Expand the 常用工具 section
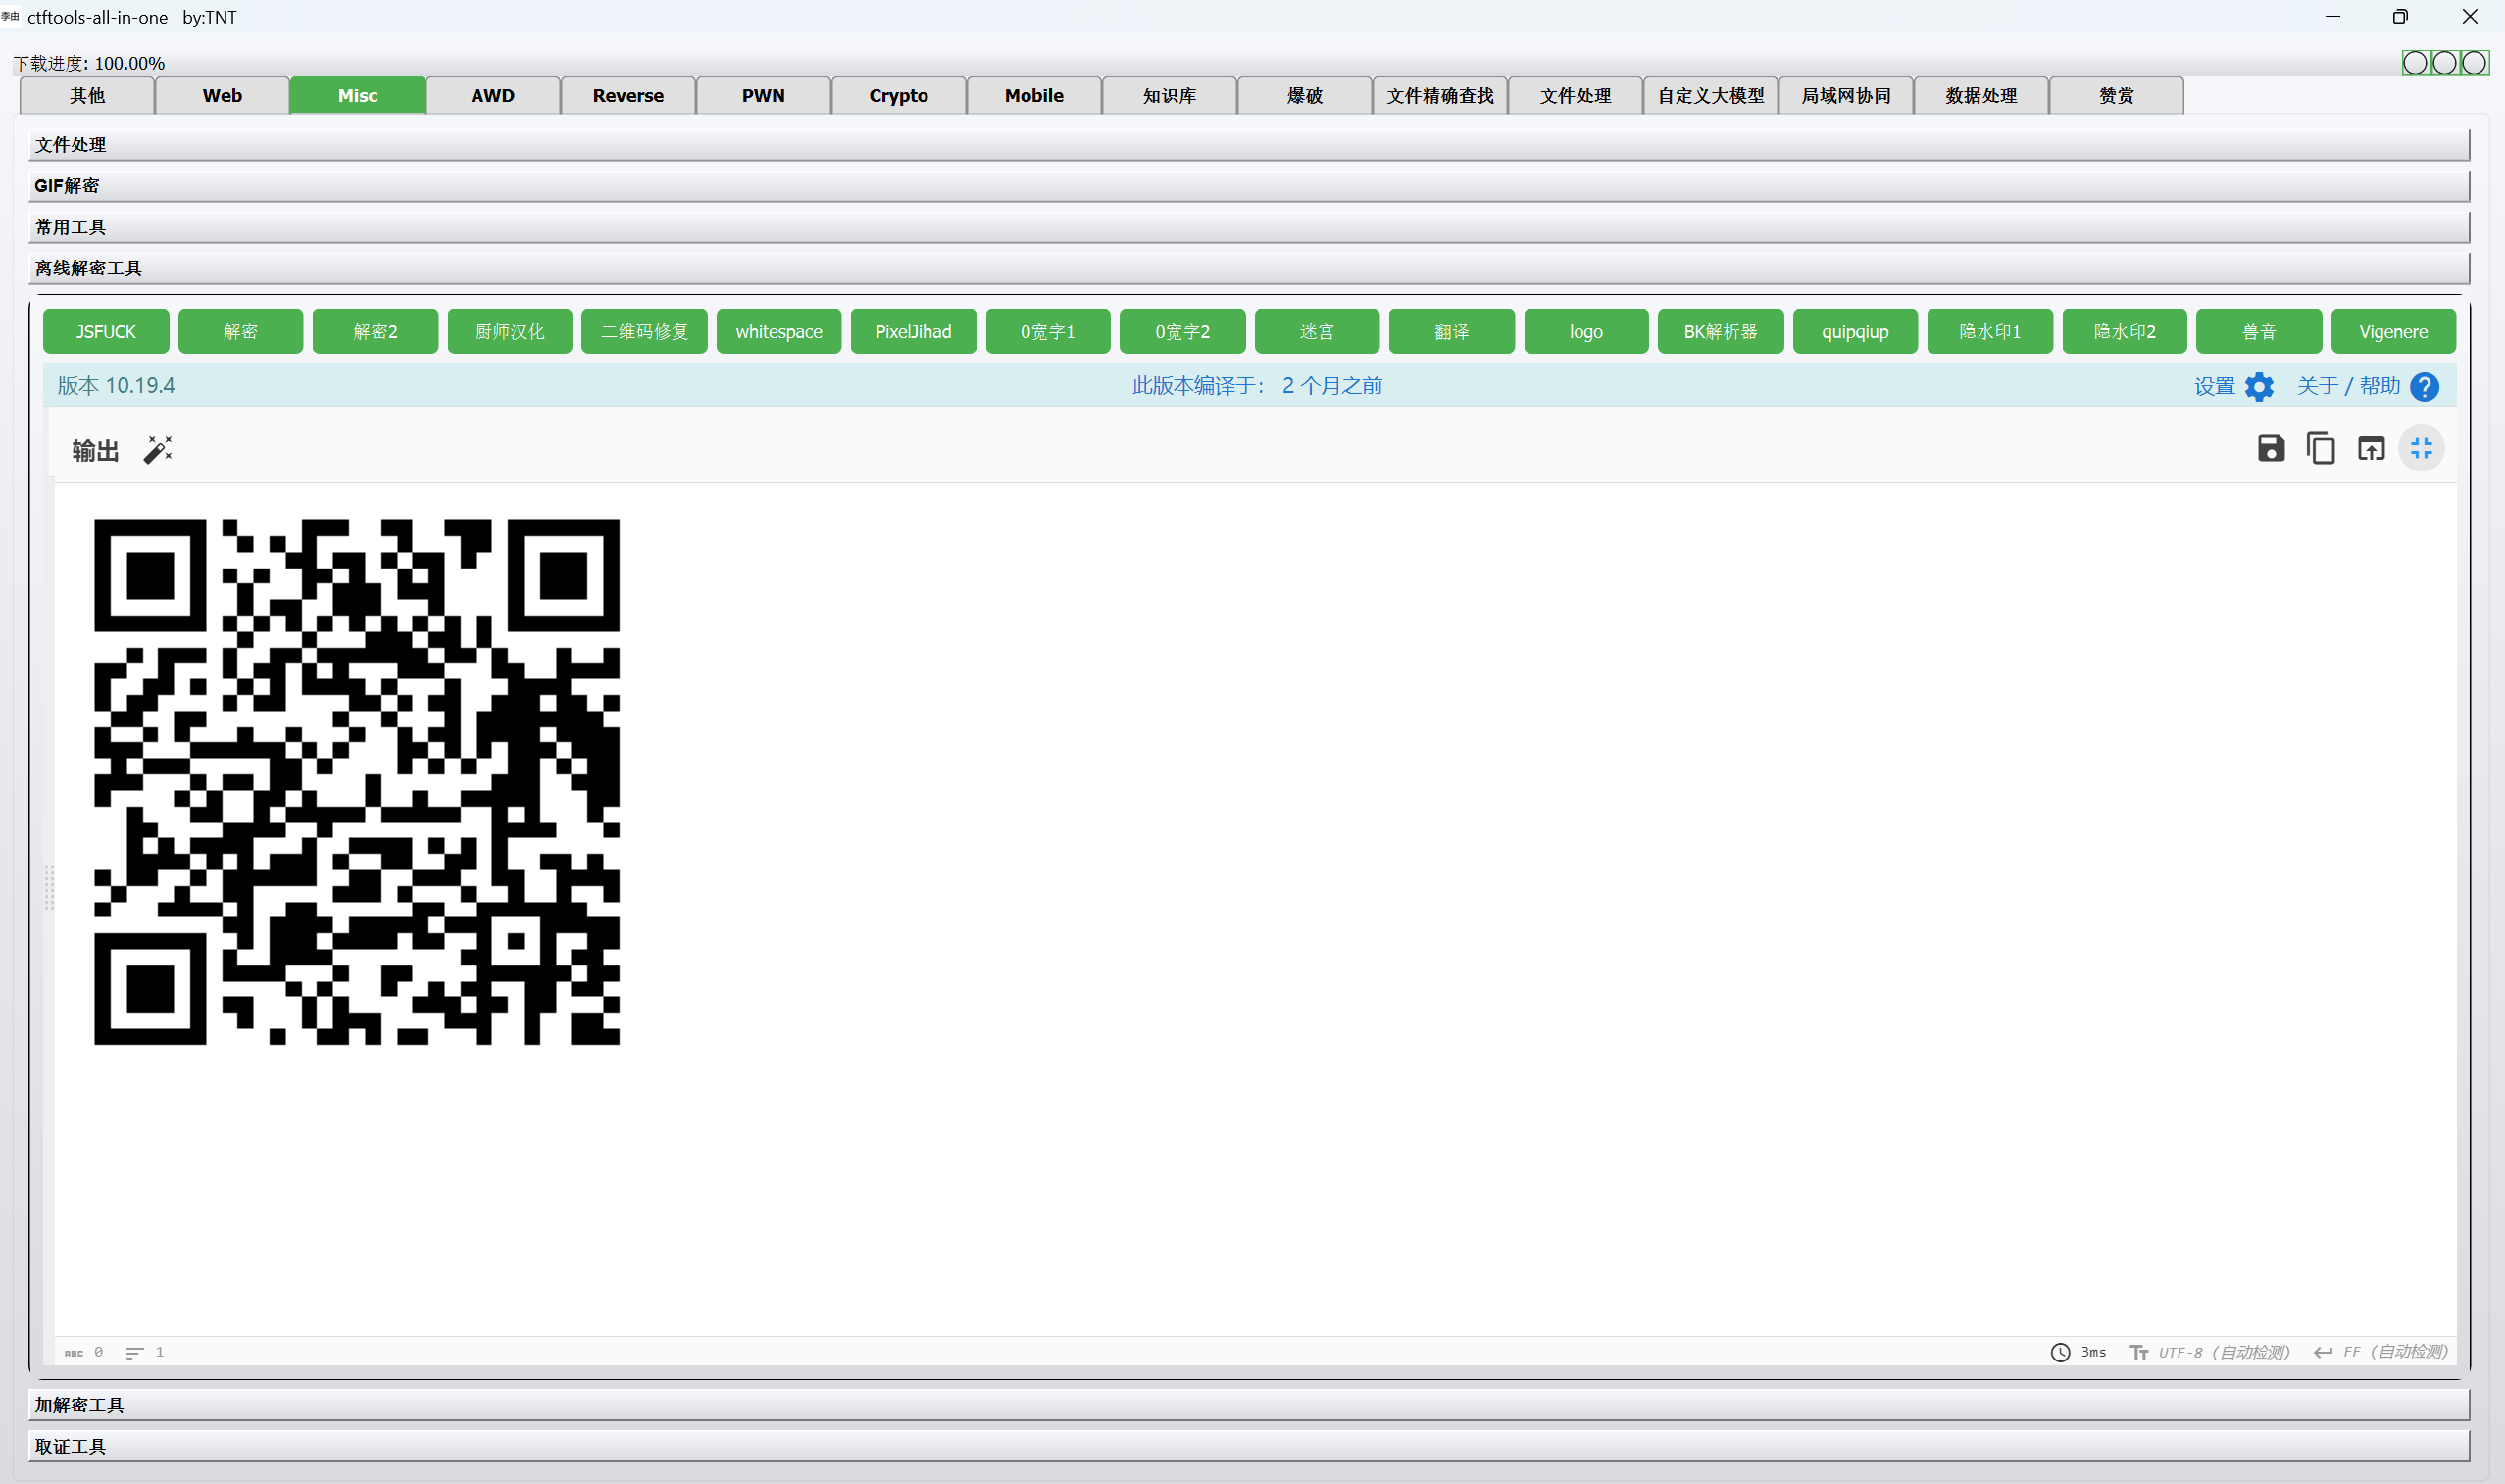2505x1484 pixels. [x=1249, y=227]
